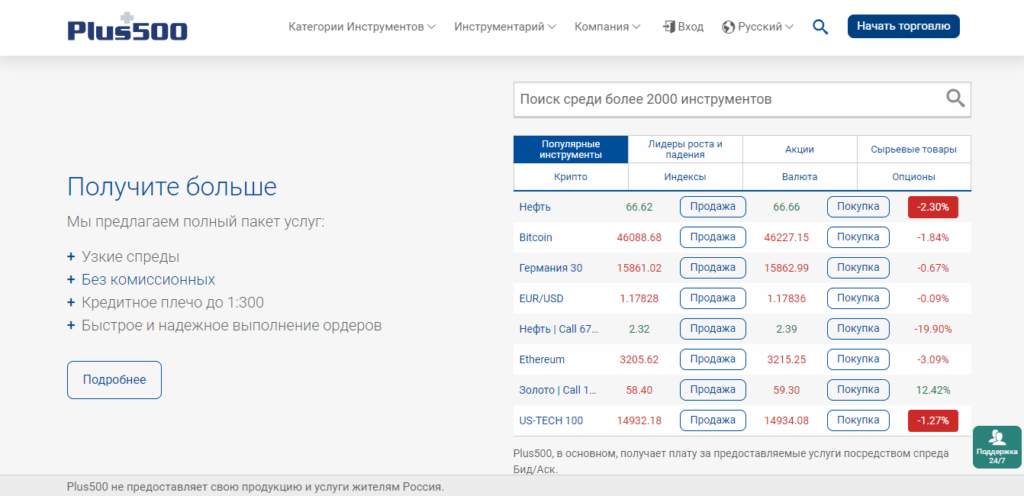Viewport: 1024px width, 496px height.
Task: Switch to the Акции tab
Action: 799,149
